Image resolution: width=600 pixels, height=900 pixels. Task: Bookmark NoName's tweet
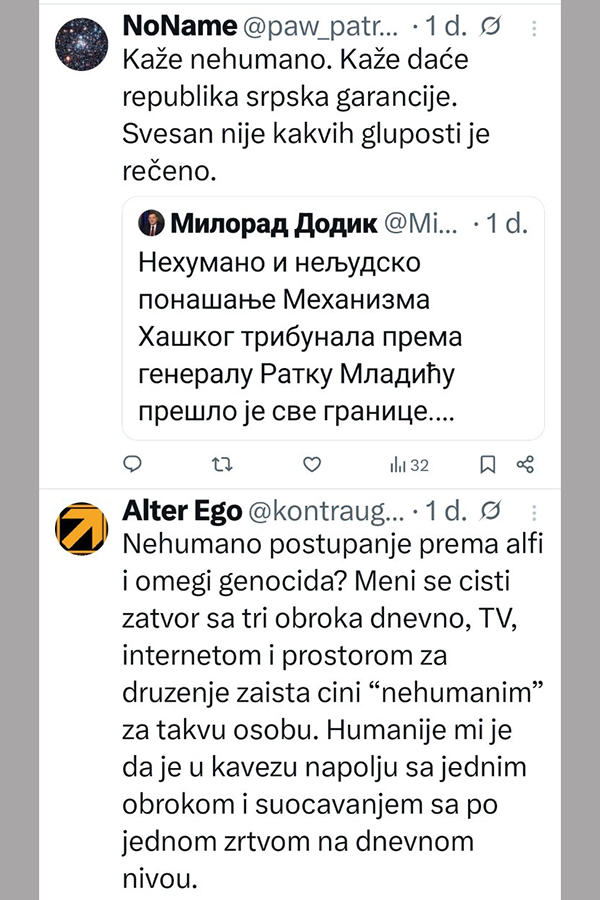click(487, 464)
